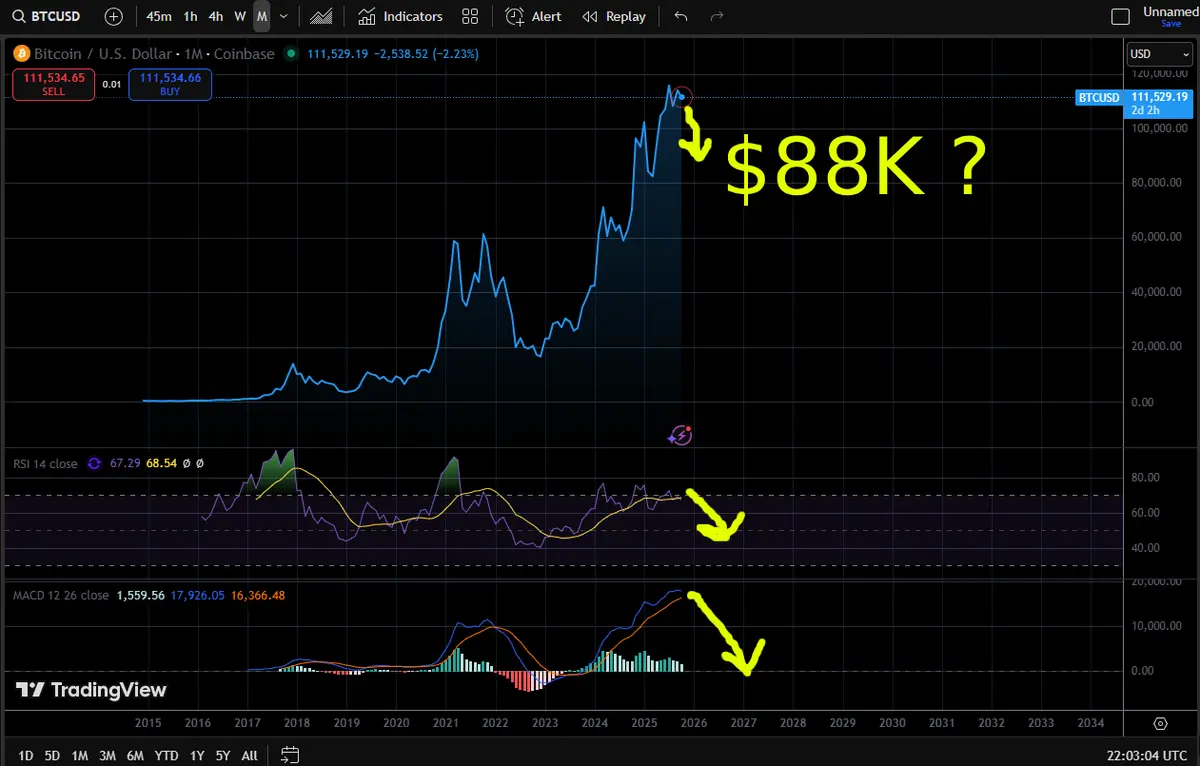Set date range to 1M
The image size is (1200, 766).
(79, 755)
